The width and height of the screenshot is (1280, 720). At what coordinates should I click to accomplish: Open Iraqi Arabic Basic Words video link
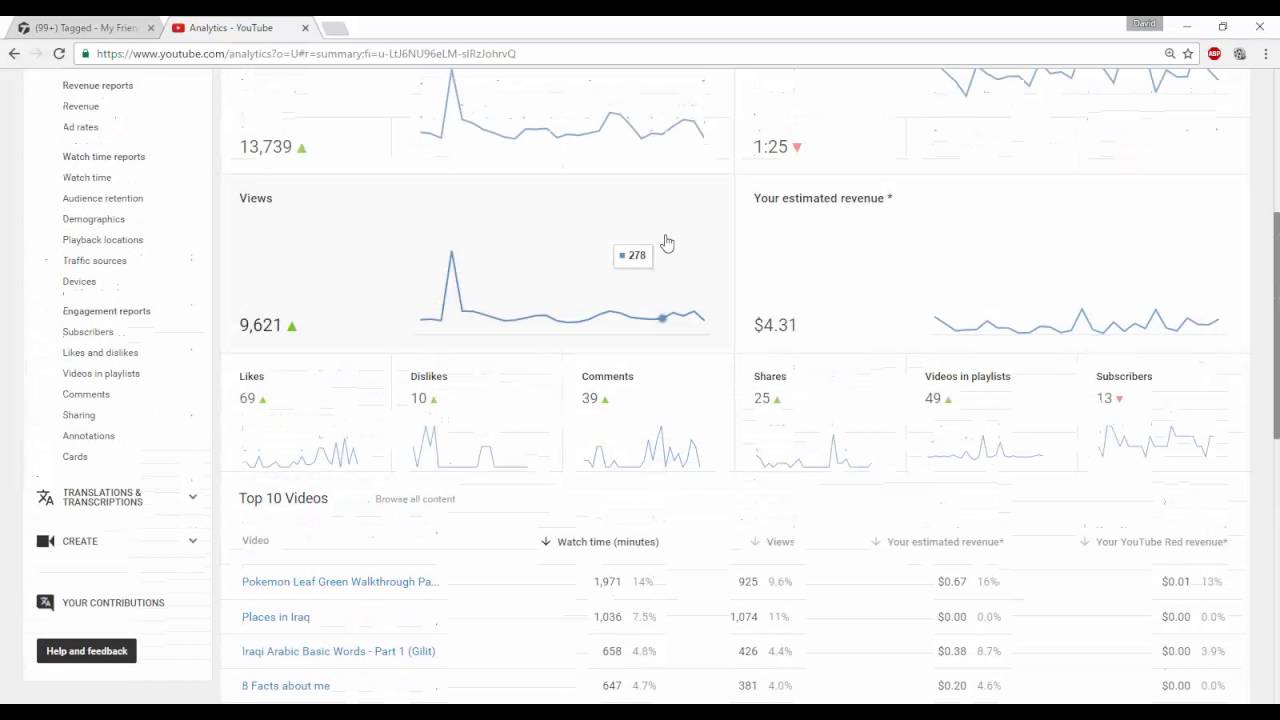coord(338,651)
